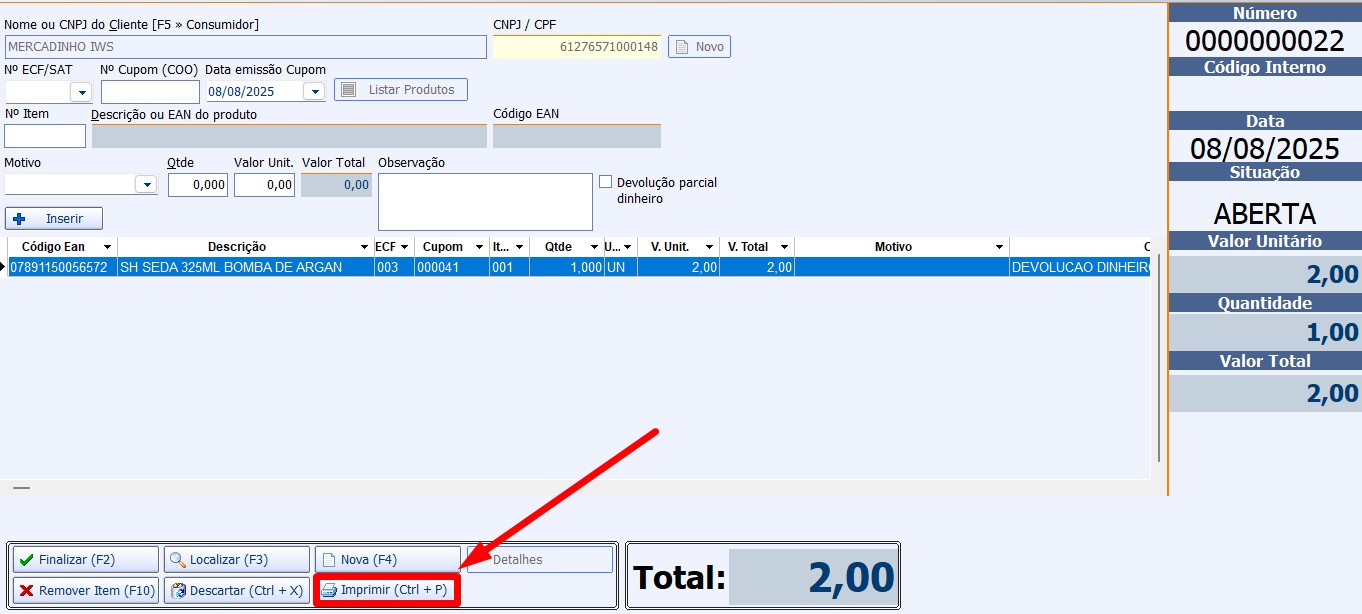Click the Observação text area
Screen dimensions: 1362x614
tap(485, 202)
